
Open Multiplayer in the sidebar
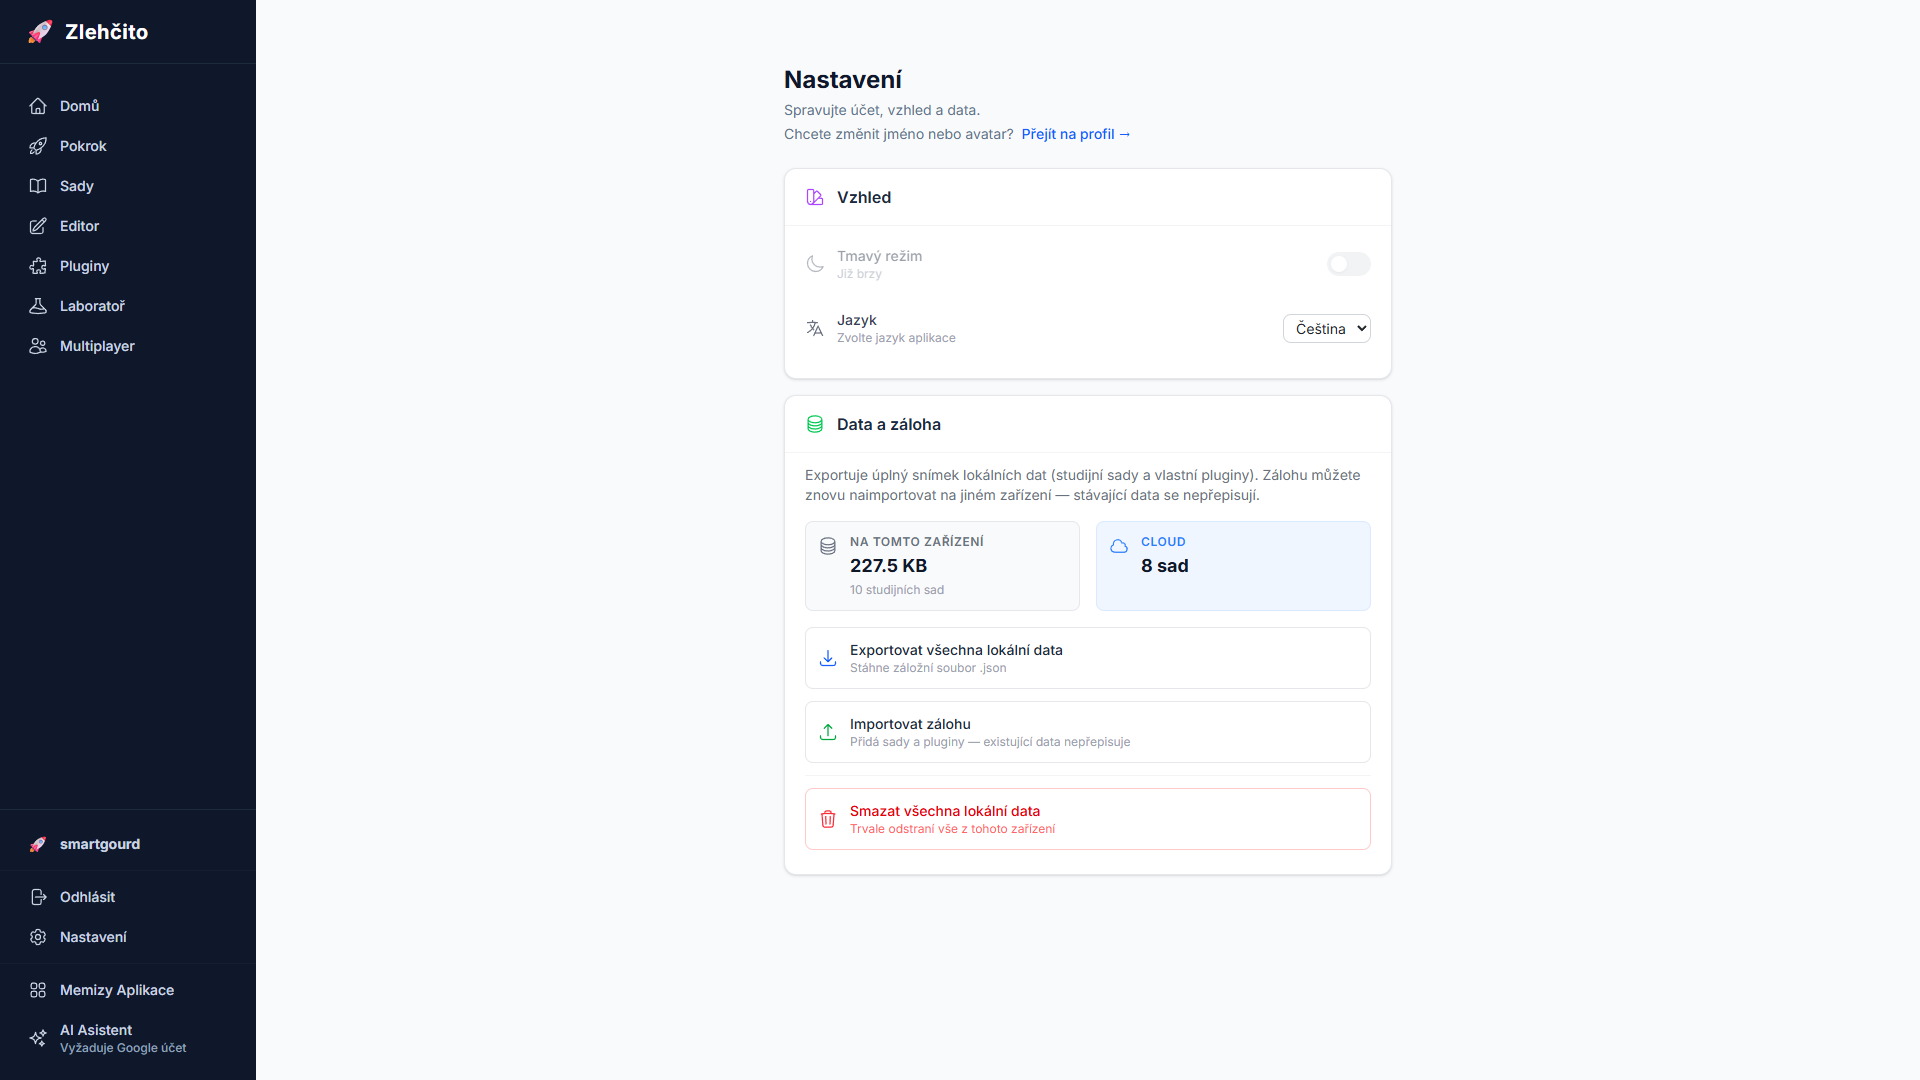coord(128,346)
